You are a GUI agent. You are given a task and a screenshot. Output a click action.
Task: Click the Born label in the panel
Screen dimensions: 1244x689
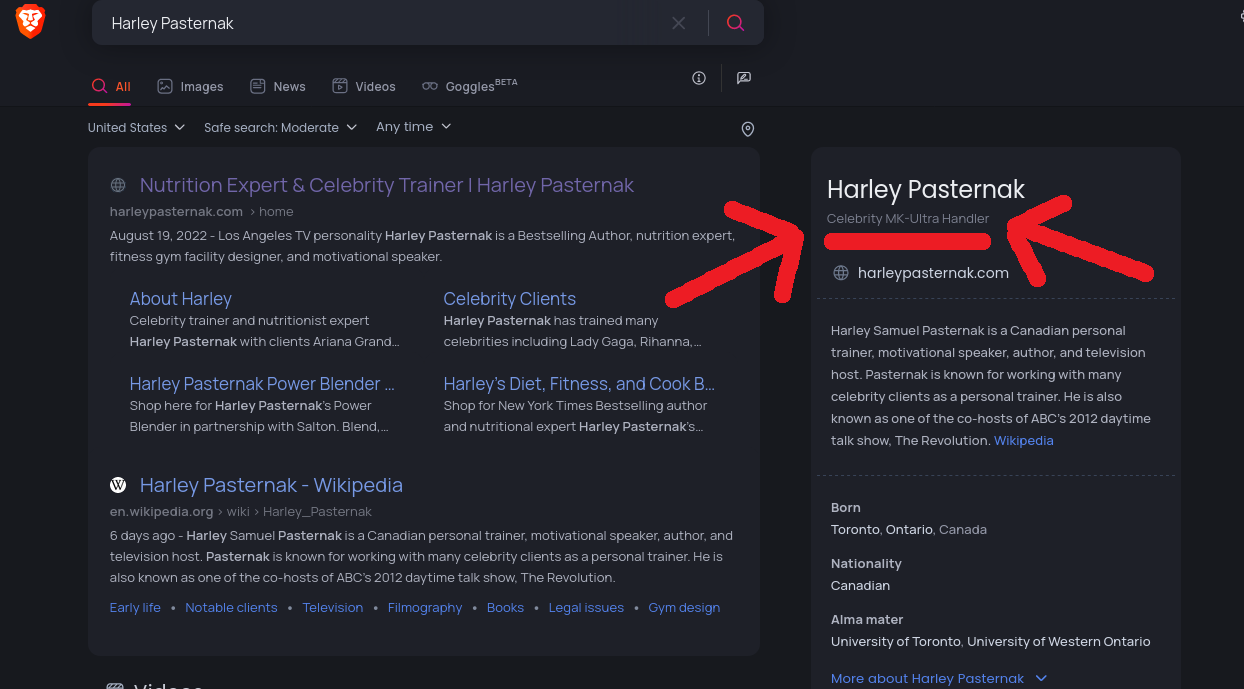coord(846,507)
